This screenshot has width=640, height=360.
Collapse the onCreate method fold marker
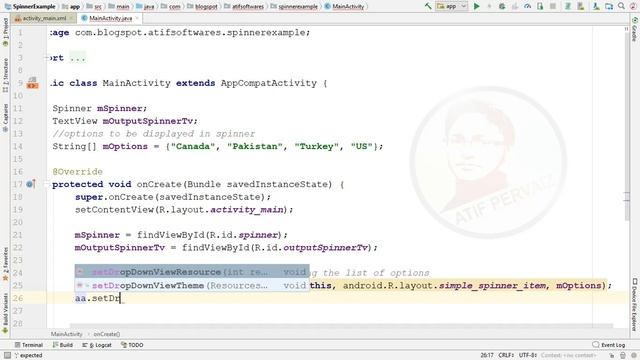point(46,184)
